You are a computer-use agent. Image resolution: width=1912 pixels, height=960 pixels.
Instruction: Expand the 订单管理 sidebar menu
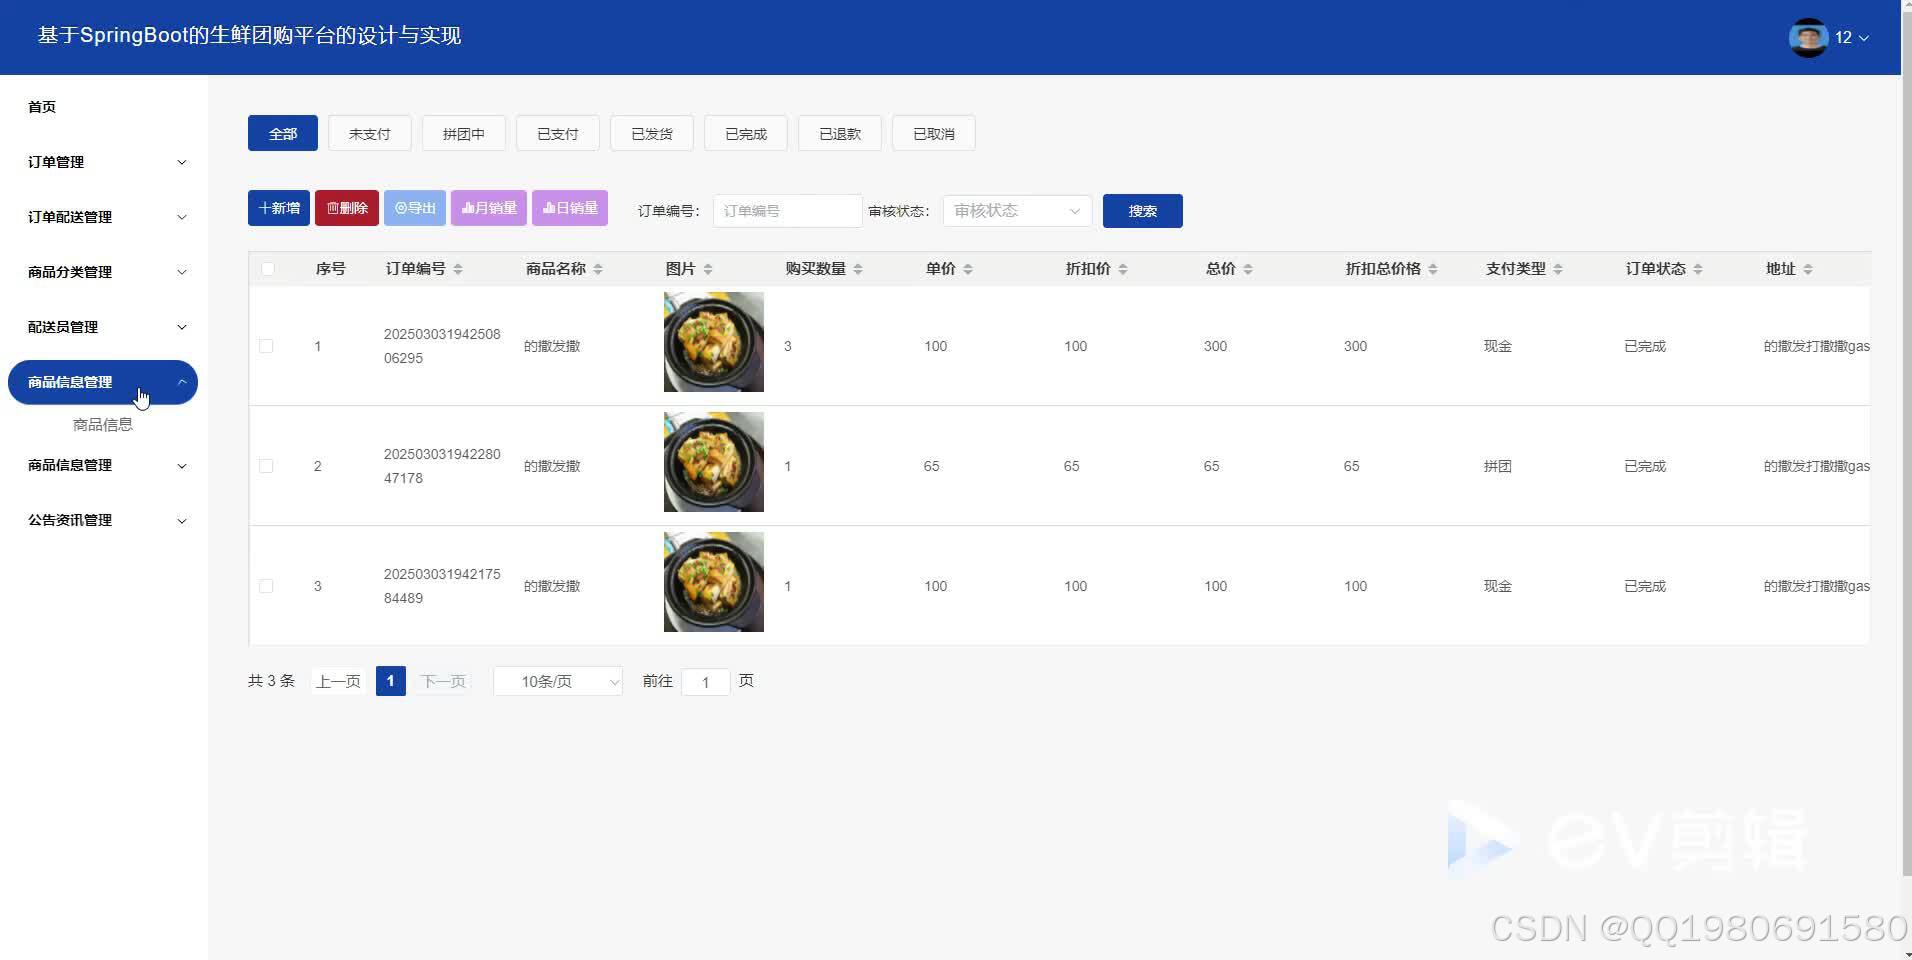[104, 162]
